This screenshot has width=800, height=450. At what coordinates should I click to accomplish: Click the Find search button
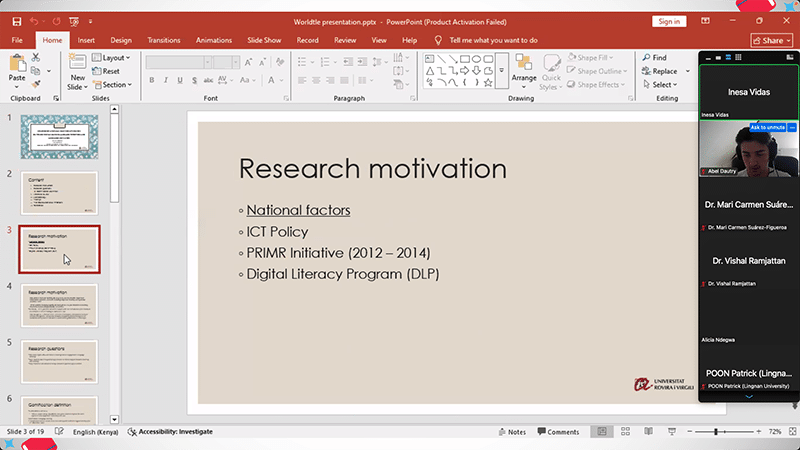click(x=660, y=58)
